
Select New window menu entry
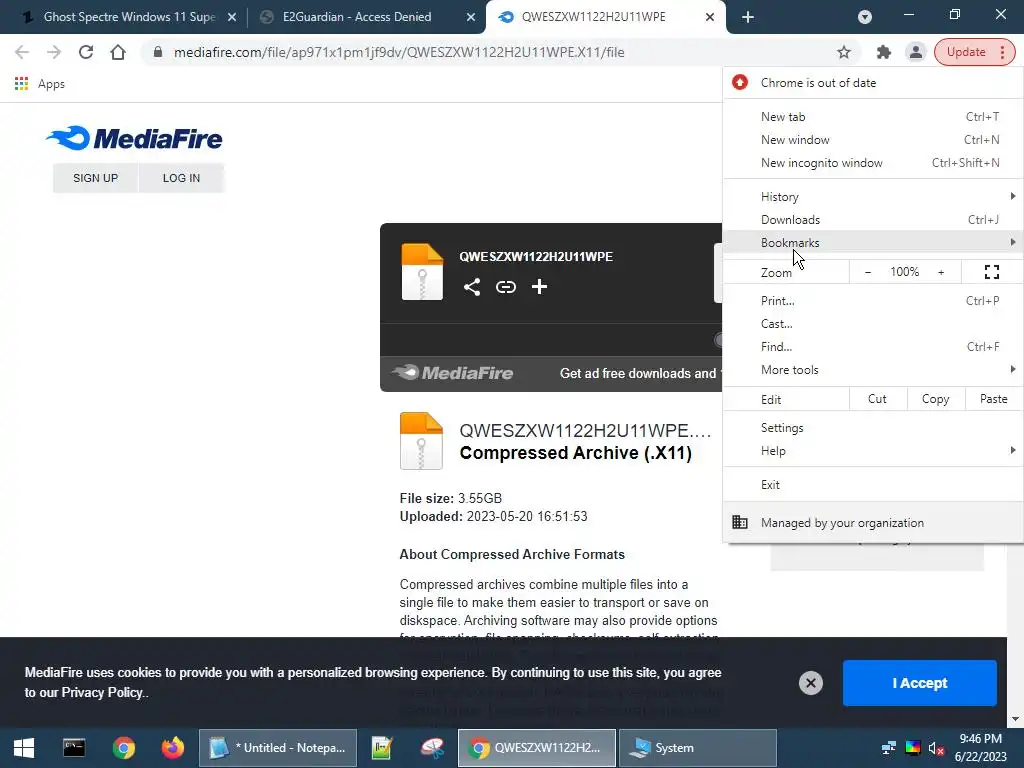click(873, 140)
